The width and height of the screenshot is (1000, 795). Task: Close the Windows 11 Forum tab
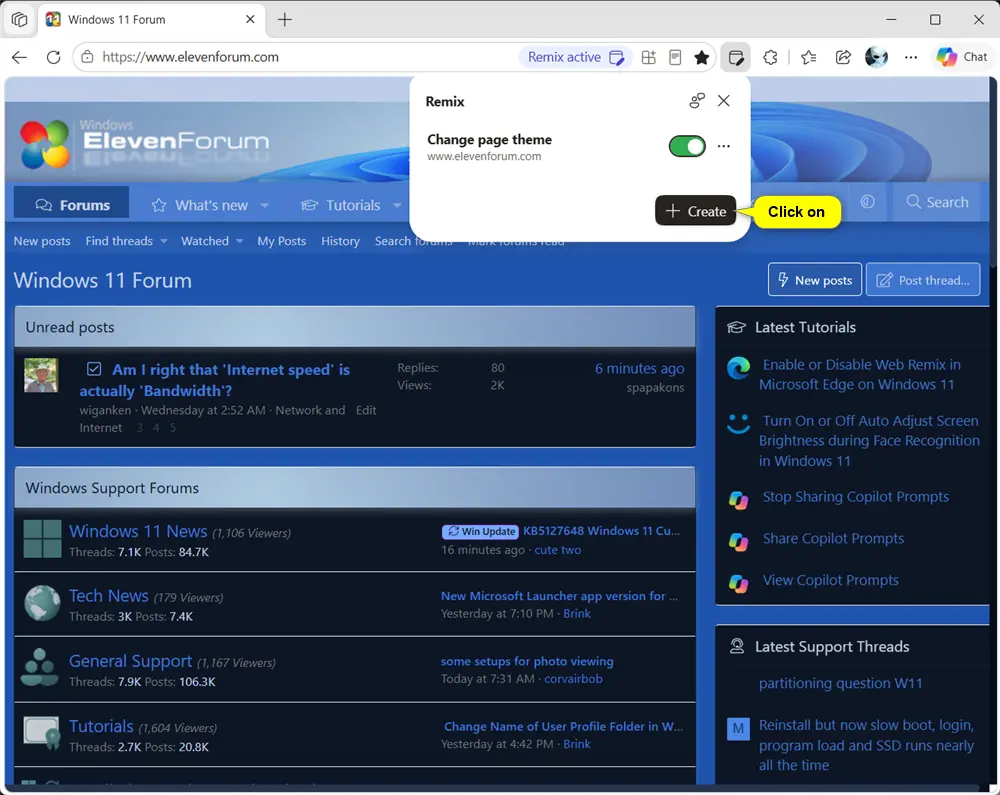pos(250,20)
